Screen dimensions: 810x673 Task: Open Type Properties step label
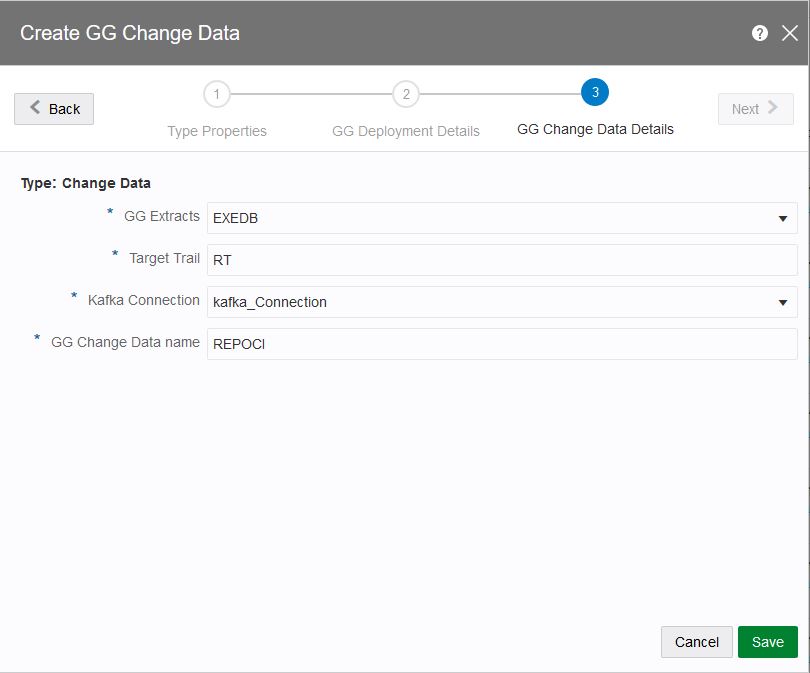coord(217,131)
